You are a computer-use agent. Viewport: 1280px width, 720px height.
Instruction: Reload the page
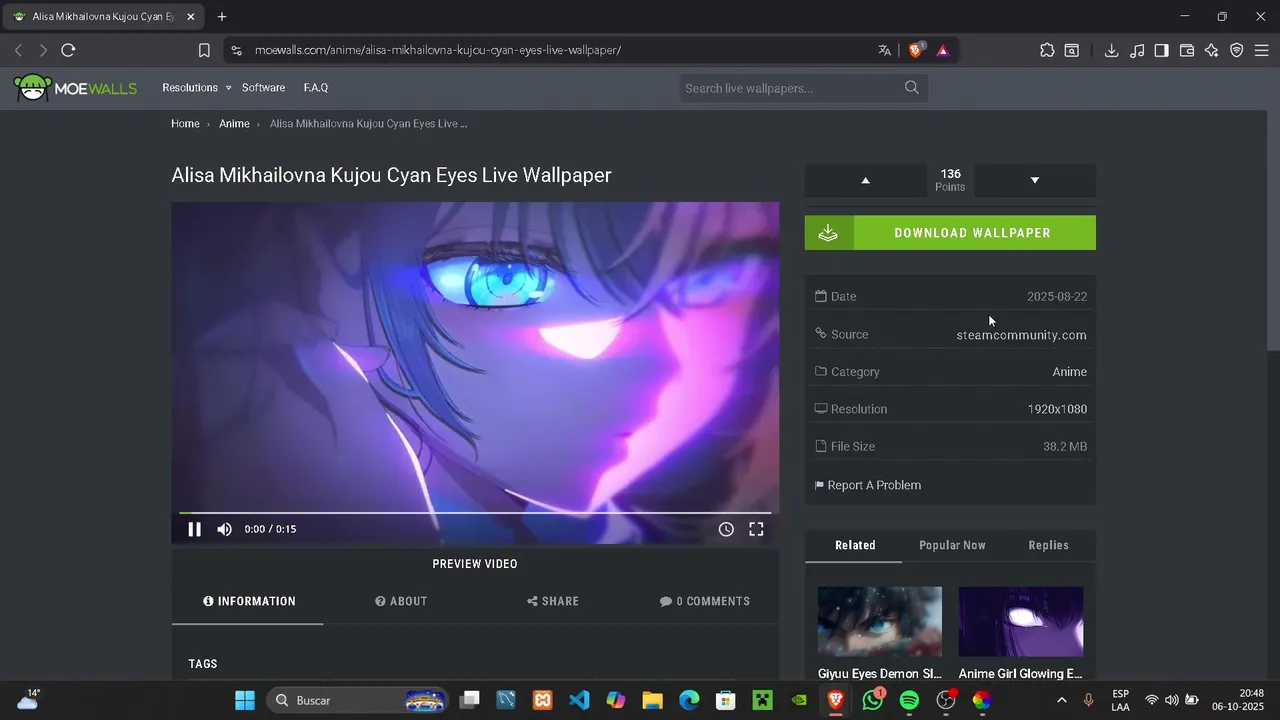click(68, 50)
